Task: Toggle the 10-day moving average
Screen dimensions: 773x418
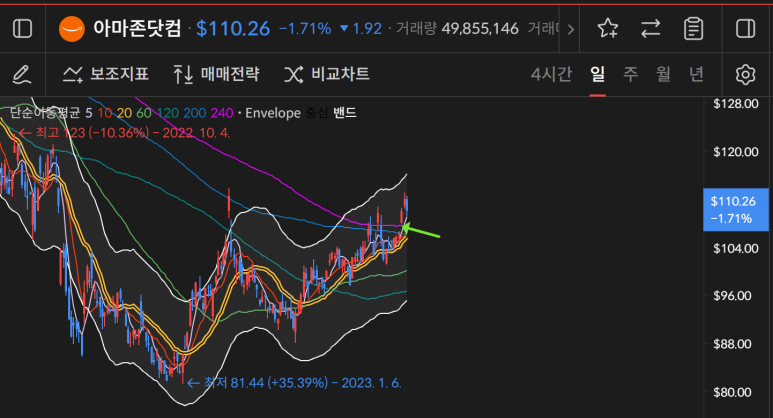Action: tap(105, 113)
